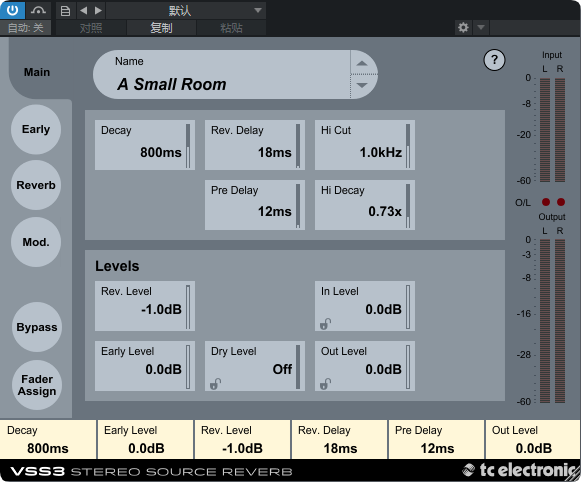This screenshot has height=482, width=581.
Task: Select the Rev. Delay 18ms assign cell
Action: pos(339,439)
